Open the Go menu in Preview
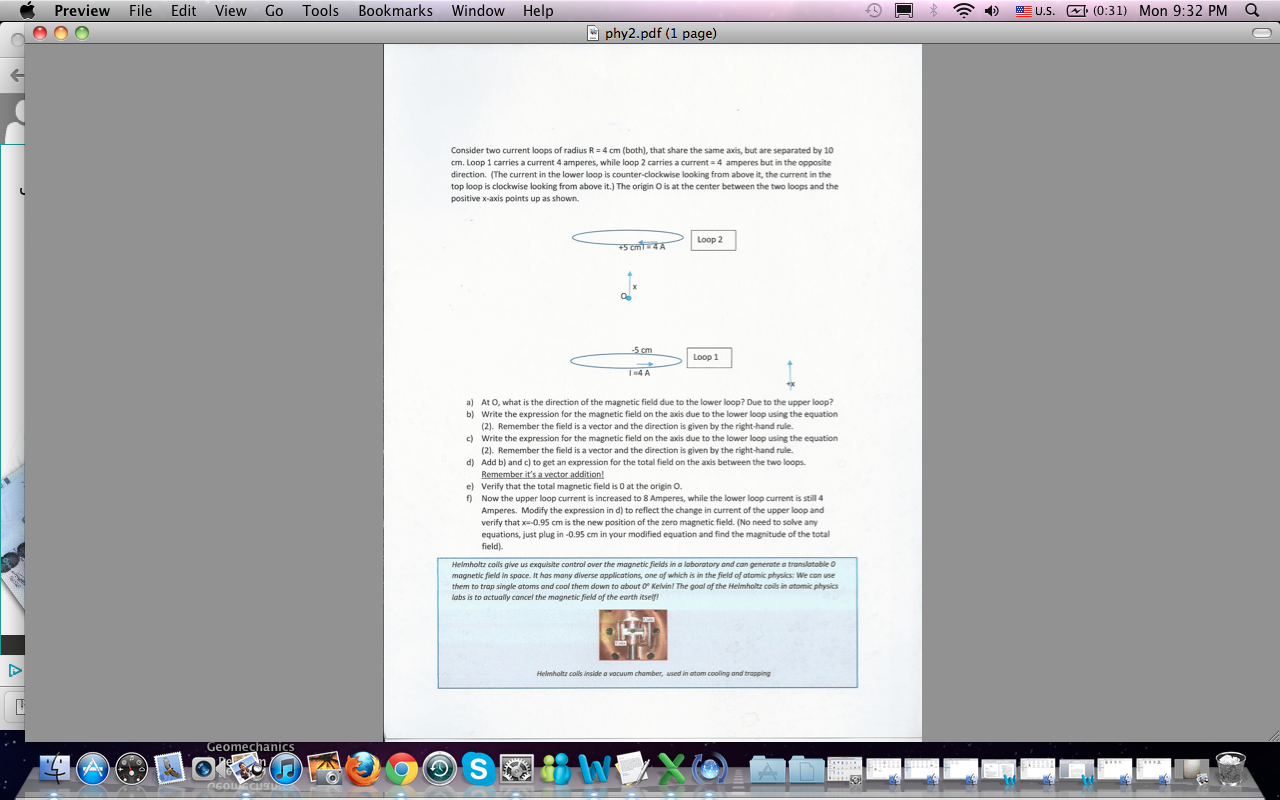Viewport: 1280px width, 800px height. (273, 11)
